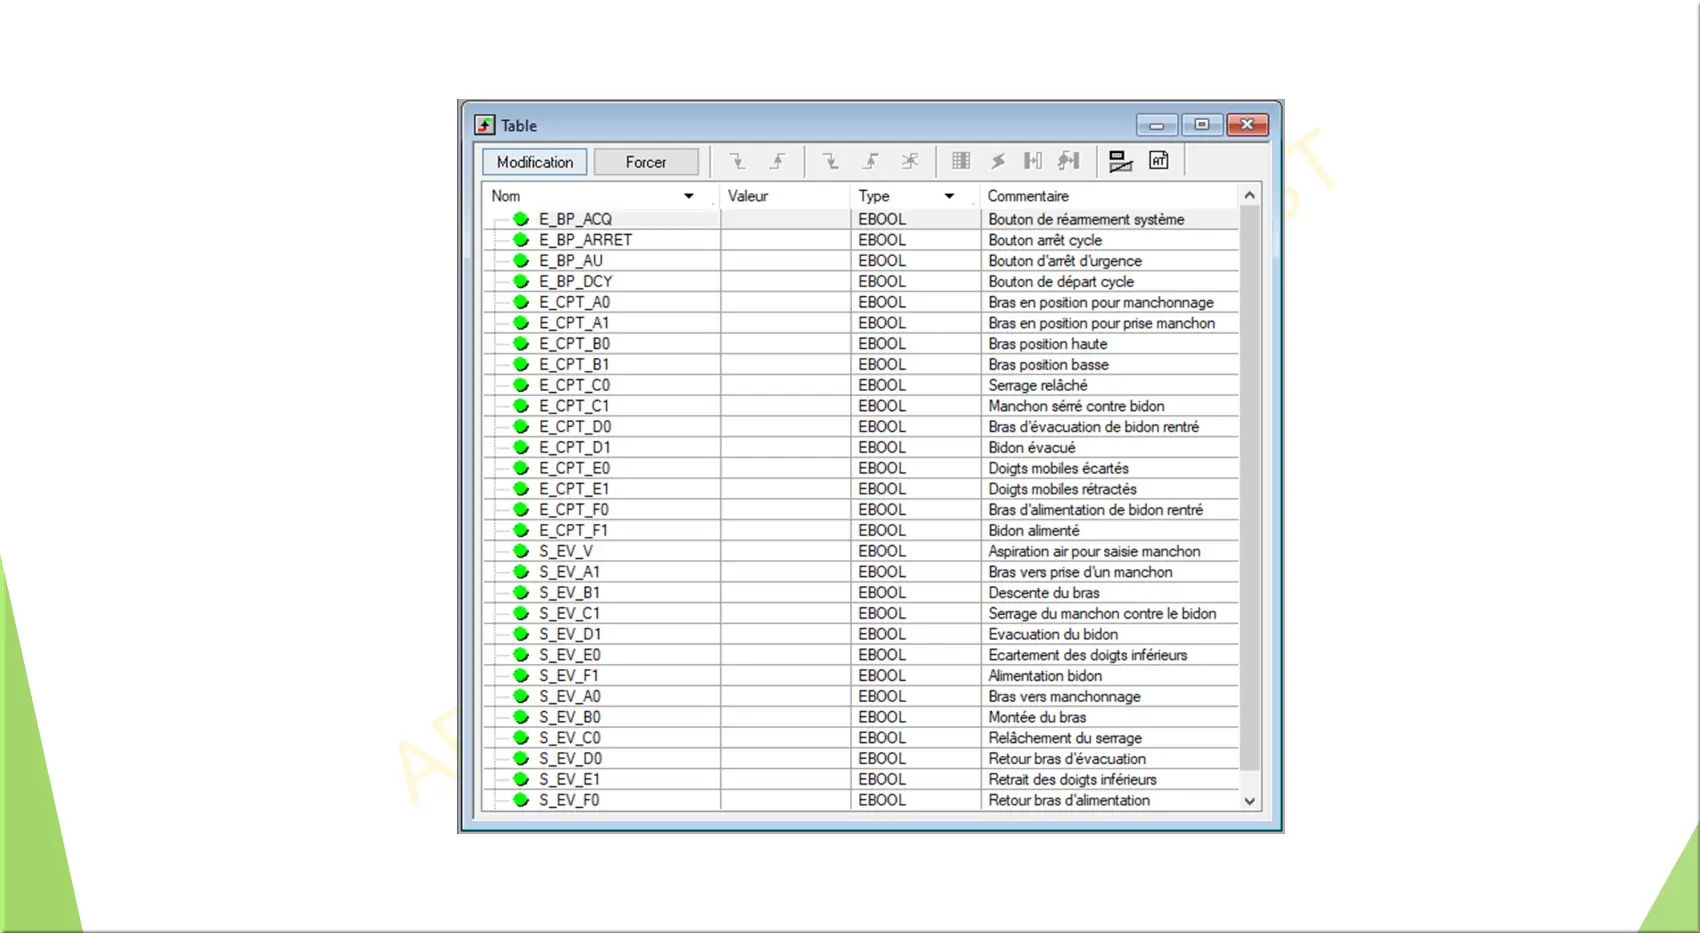The height and width of the screenshot is (933, 1700).
Task: Open the Type column dropdown arrow
Action: [x=949, y=196]
